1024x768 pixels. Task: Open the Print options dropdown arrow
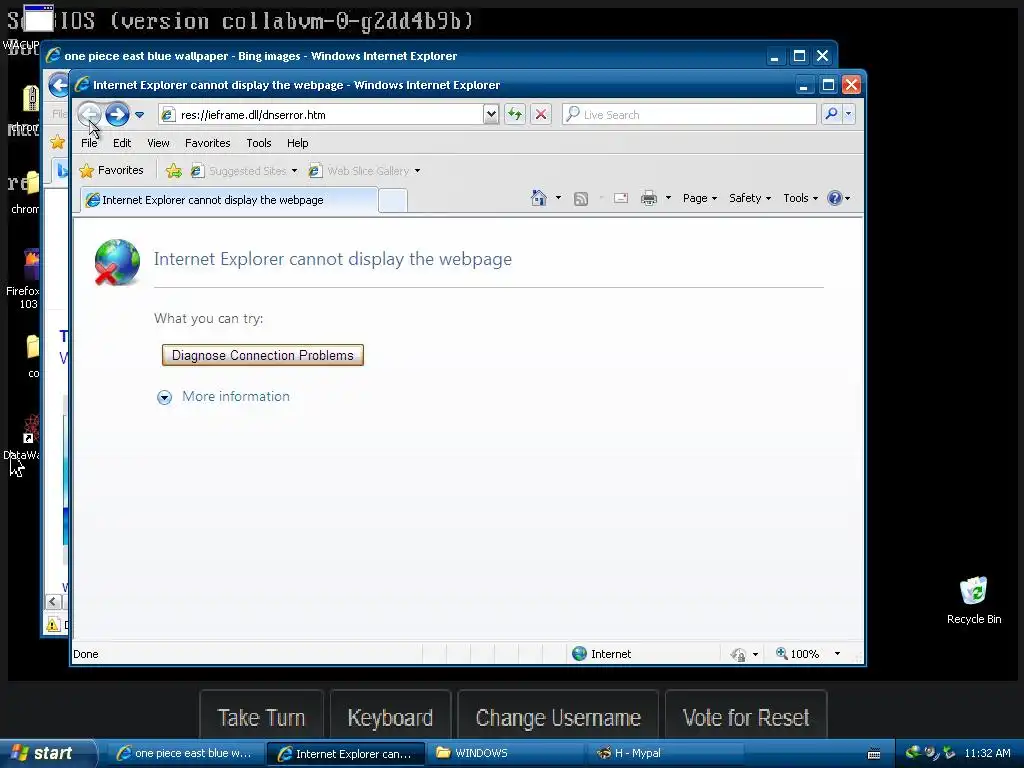[x=668, y=198]
